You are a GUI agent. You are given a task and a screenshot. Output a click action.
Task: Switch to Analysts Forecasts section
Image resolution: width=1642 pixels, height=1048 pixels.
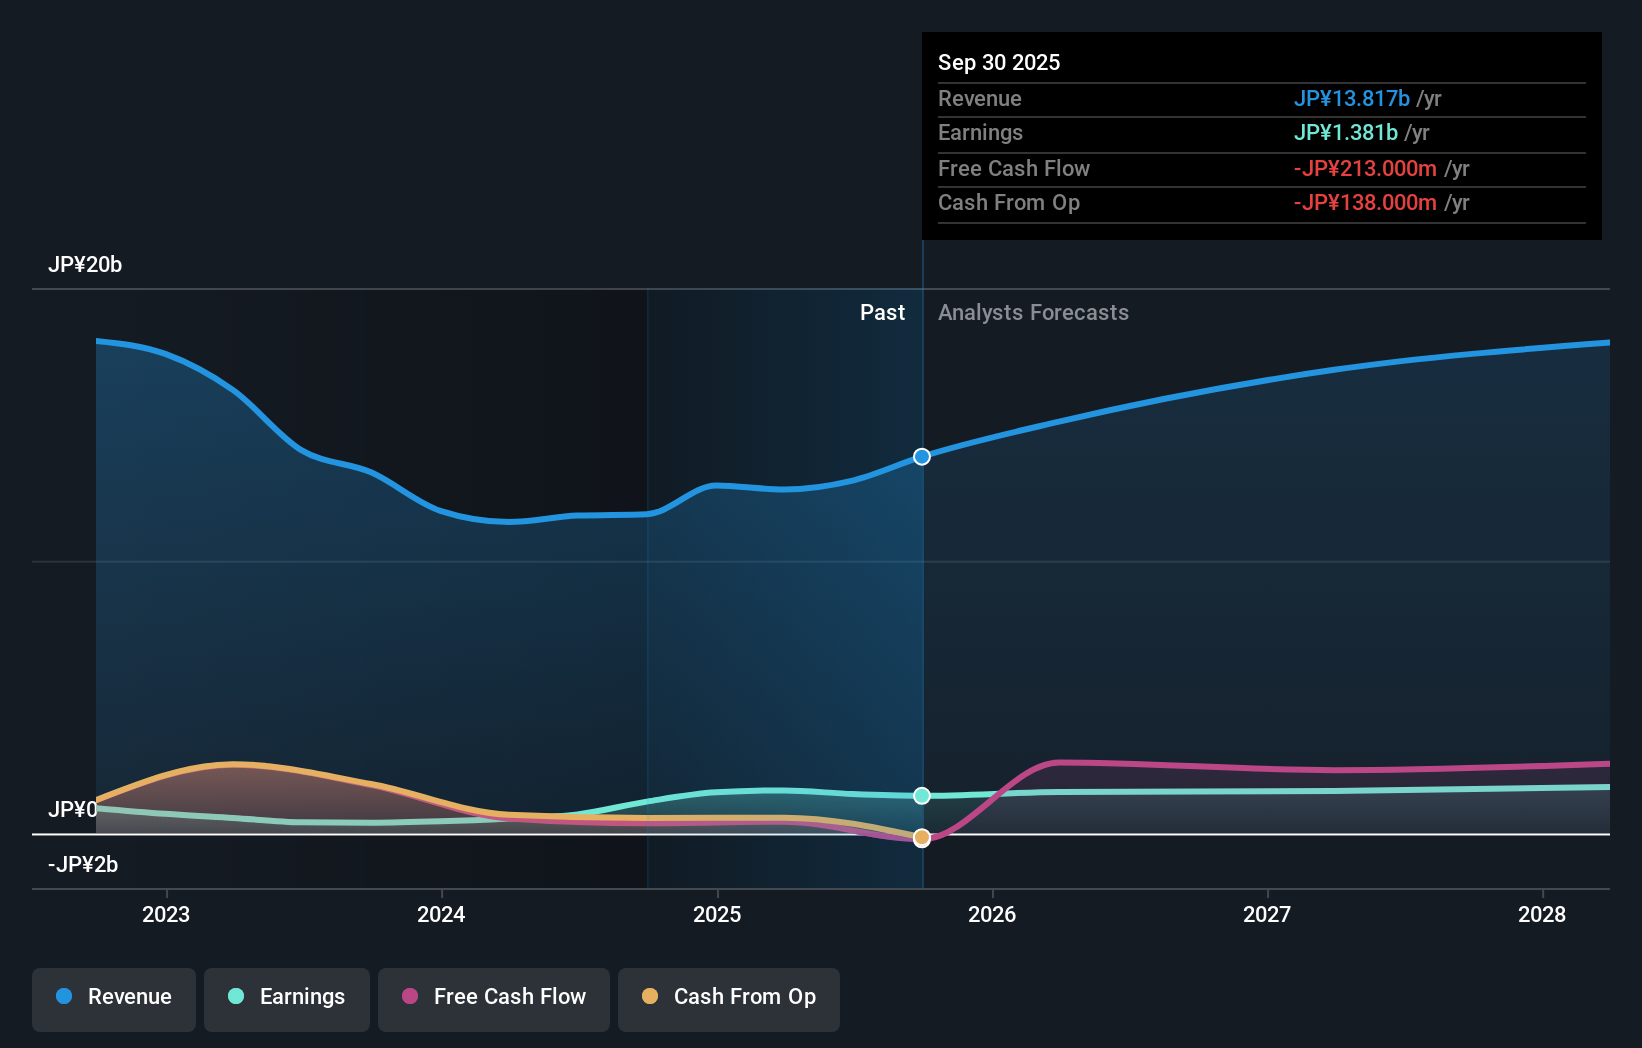click(1034, 313)
